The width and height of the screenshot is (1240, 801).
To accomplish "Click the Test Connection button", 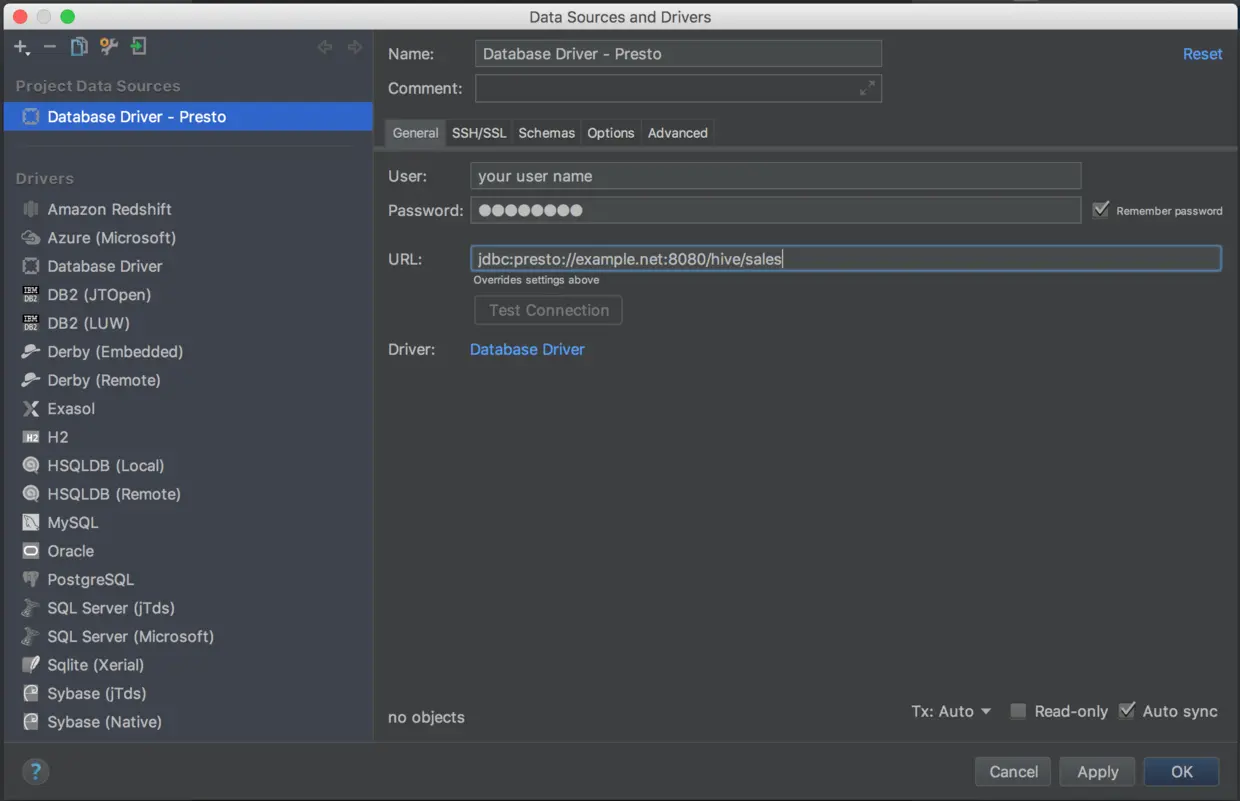I will [x=548, y=310].
